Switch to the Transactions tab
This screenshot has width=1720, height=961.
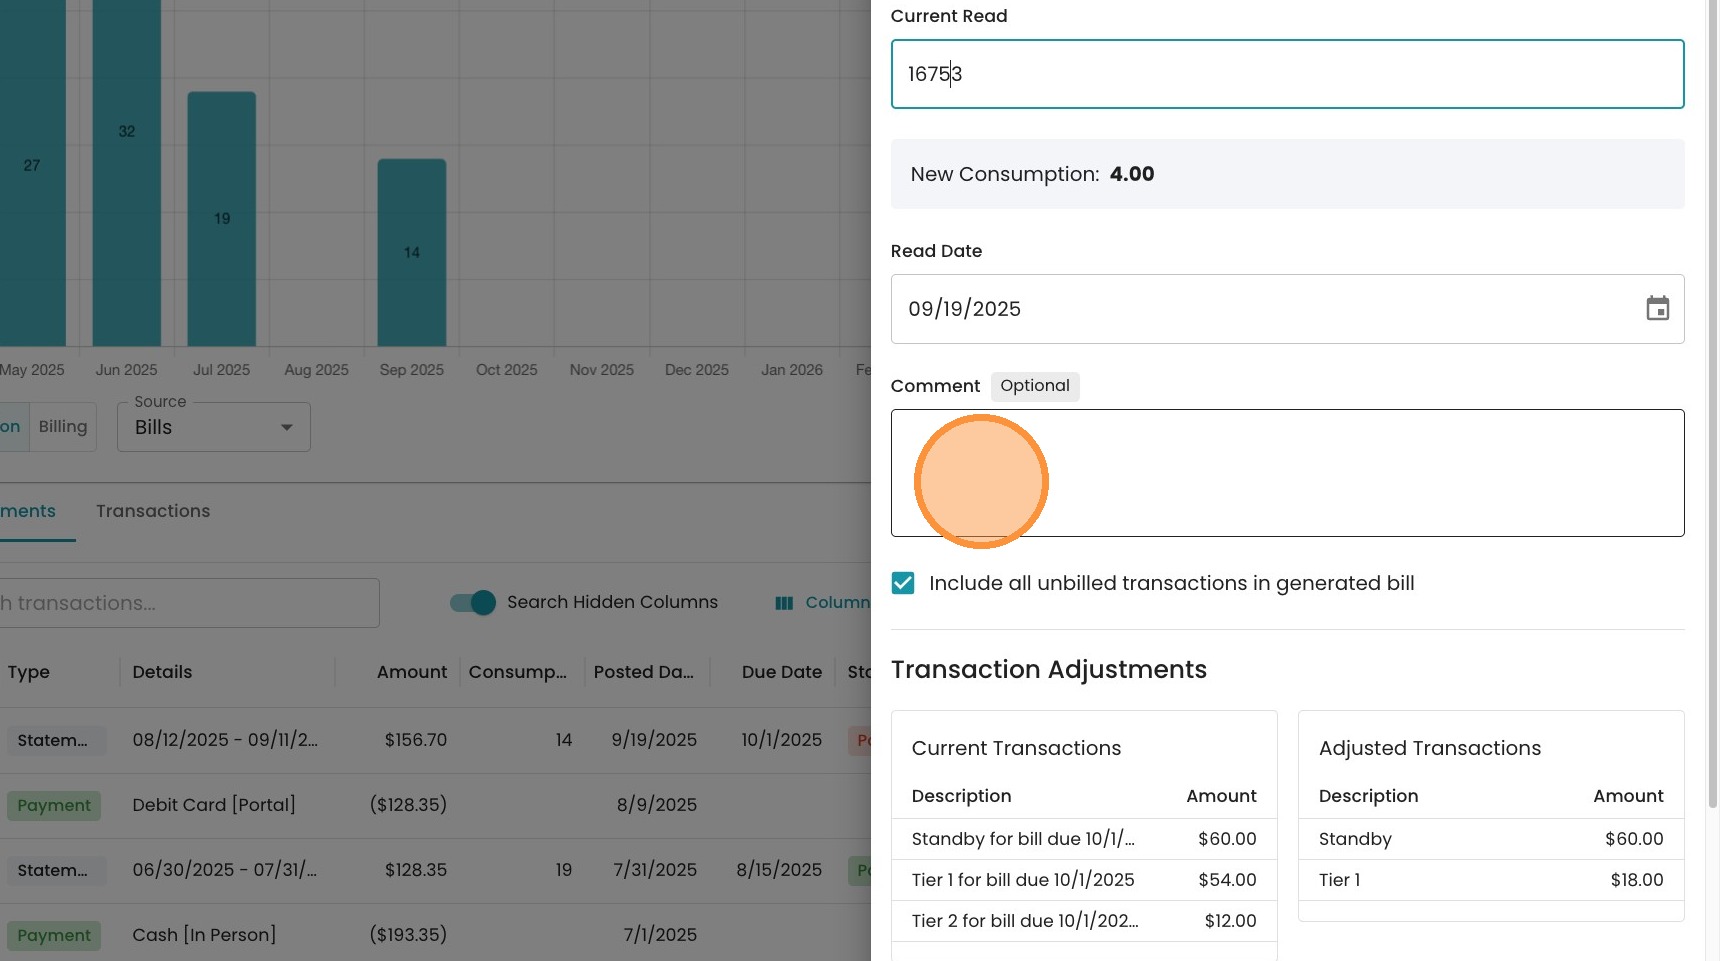(x=153, y=511)
